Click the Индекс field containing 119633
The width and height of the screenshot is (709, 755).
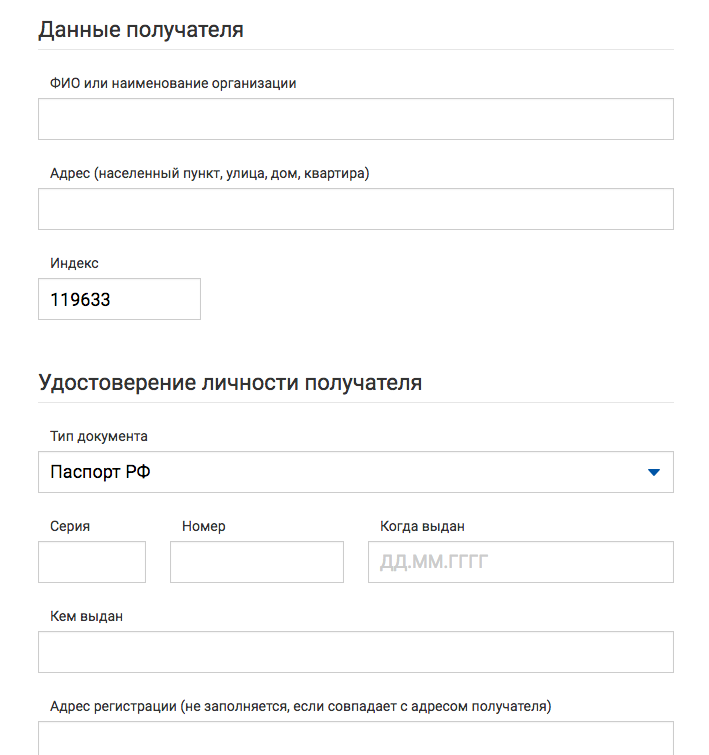point(119,299)
